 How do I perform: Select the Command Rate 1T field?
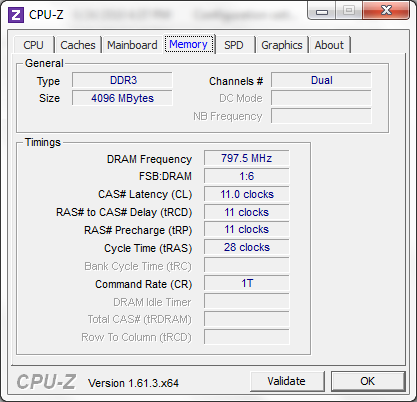point(247,283)
